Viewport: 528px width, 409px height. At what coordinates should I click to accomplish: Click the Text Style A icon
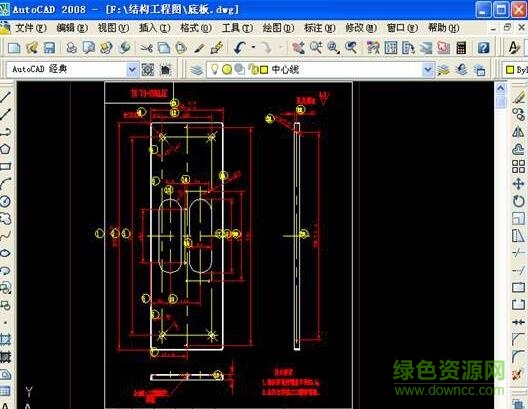click(x=514, y=48)
